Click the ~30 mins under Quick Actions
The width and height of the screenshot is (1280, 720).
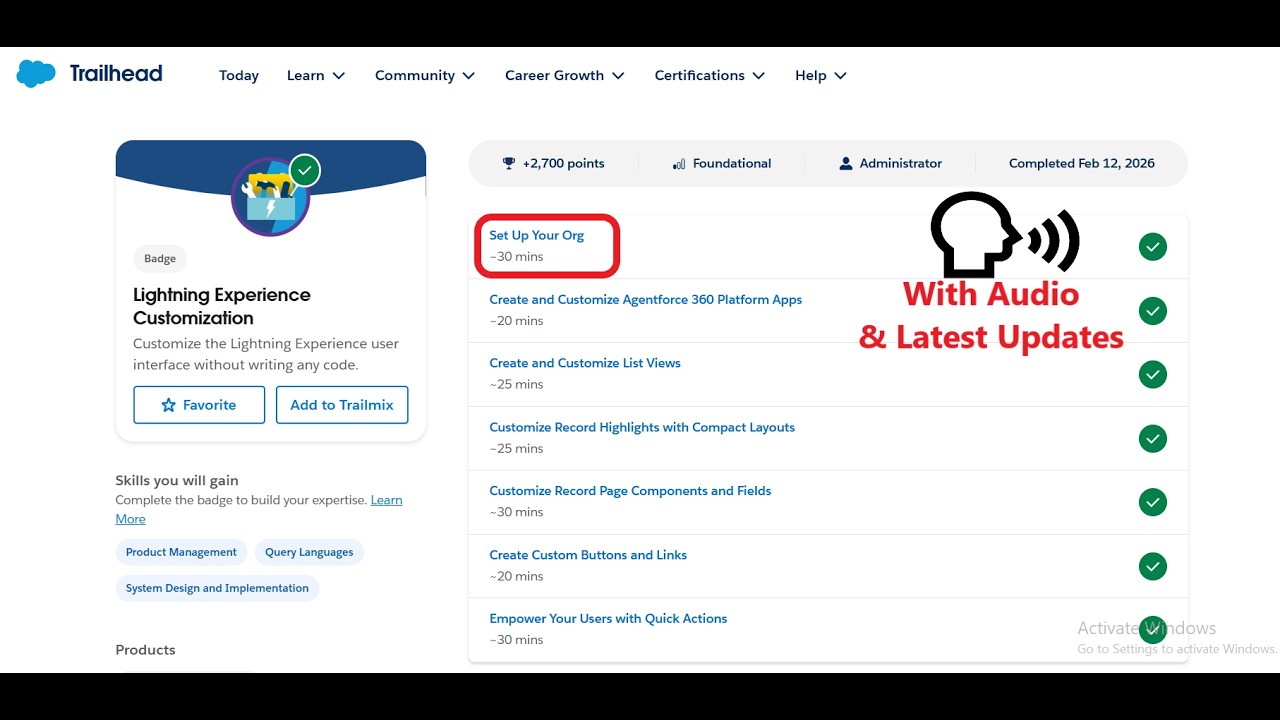coord(516,640)
